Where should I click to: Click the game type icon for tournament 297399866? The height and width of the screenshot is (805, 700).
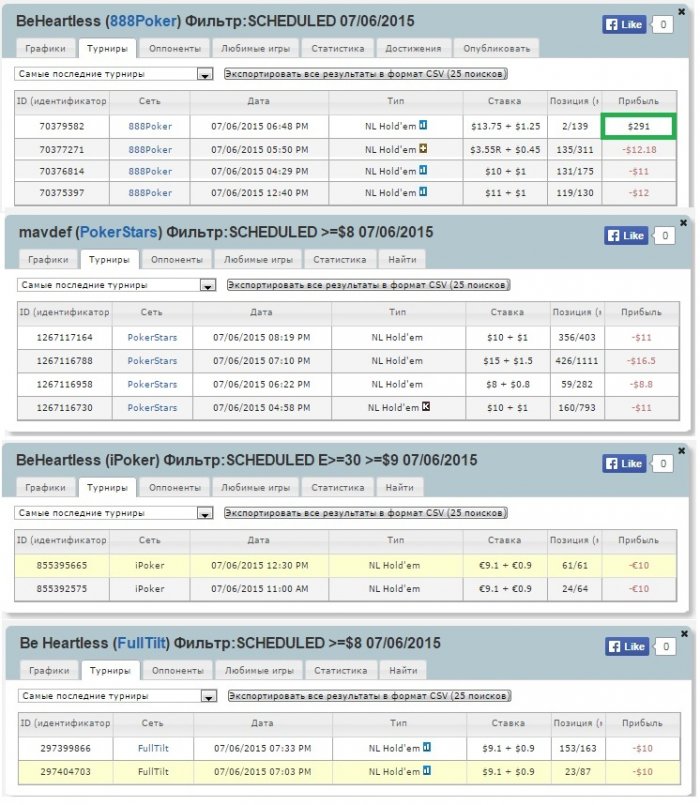pos(427,747)
